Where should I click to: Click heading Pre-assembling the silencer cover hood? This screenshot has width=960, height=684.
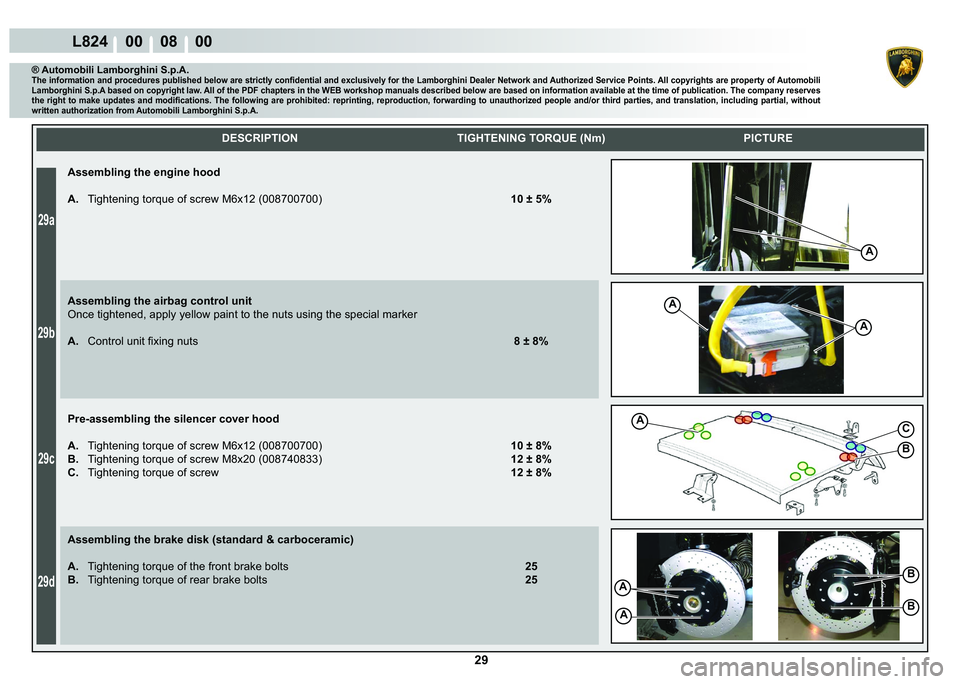point(173,419)
